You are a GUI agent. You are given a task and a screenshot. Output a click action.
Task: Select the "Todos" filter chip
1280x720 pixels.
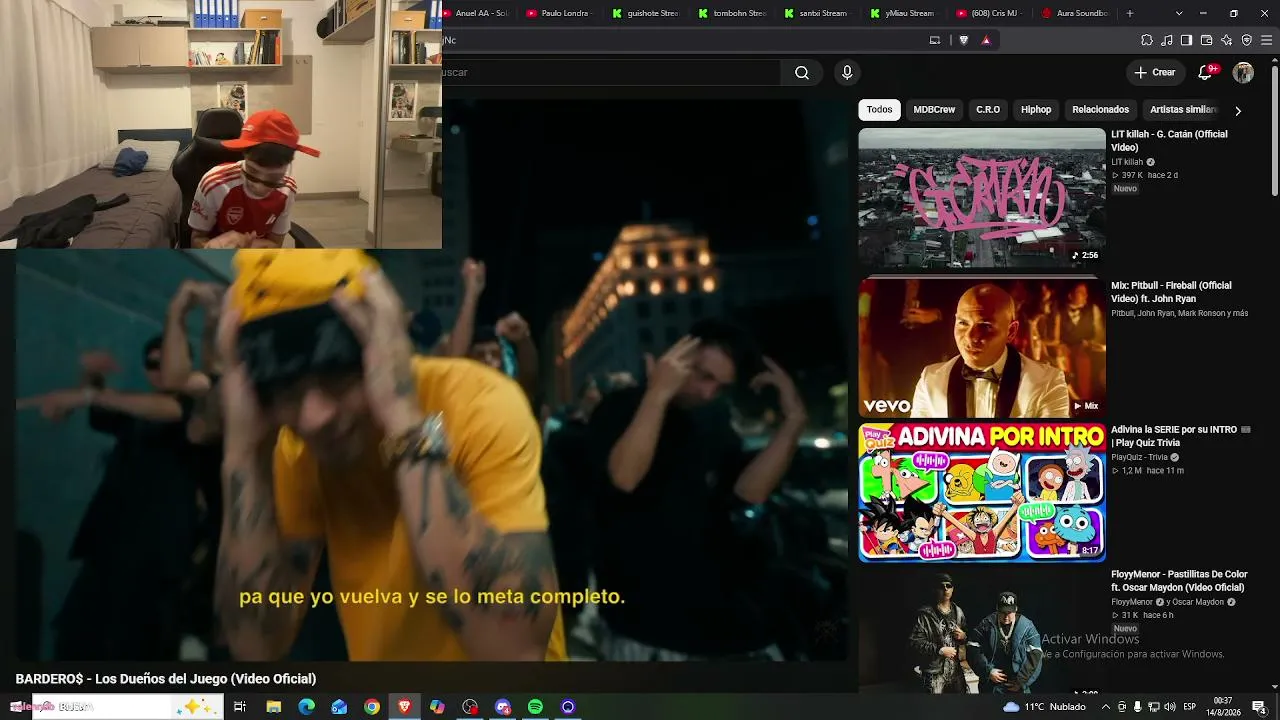[879, 110]
